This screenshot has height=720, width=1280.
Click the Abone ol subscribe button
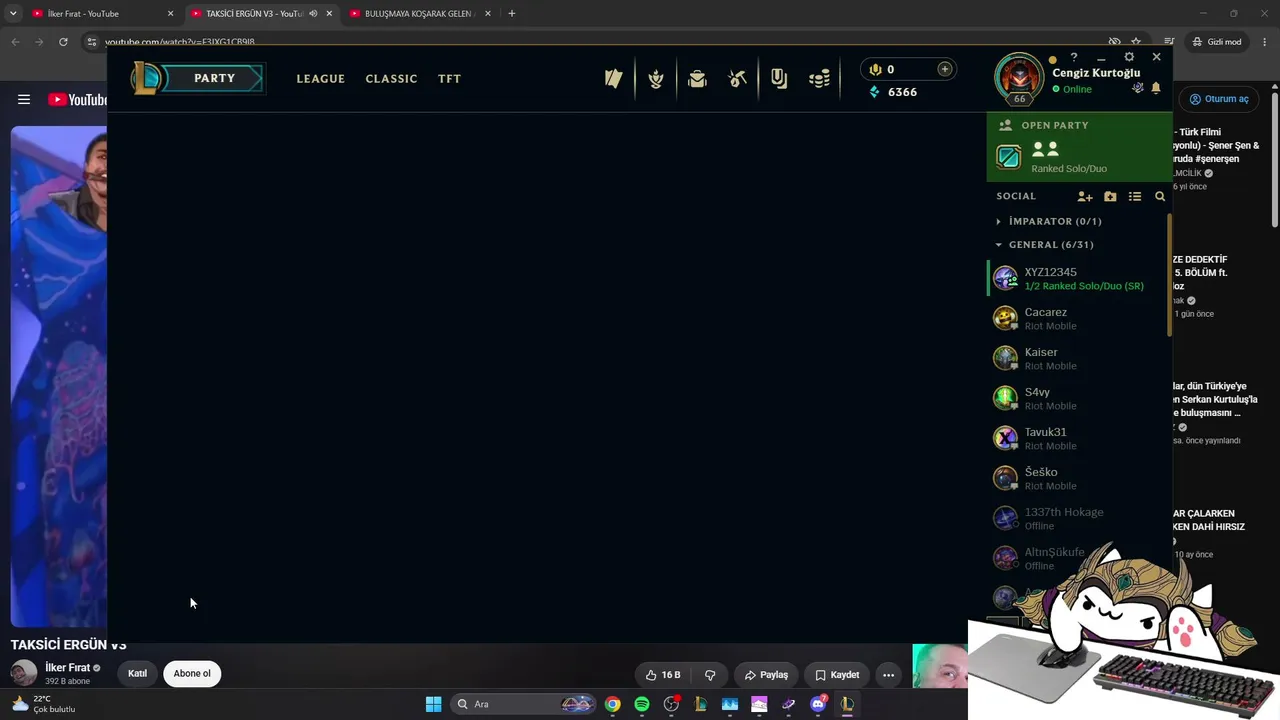click(x=192, y=674)
